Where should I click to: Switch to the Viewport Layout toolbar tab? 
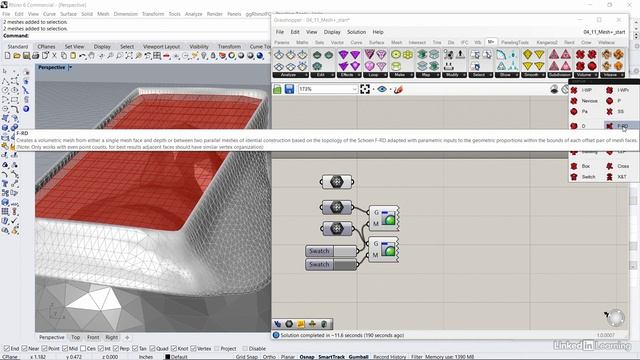[162, 47]
